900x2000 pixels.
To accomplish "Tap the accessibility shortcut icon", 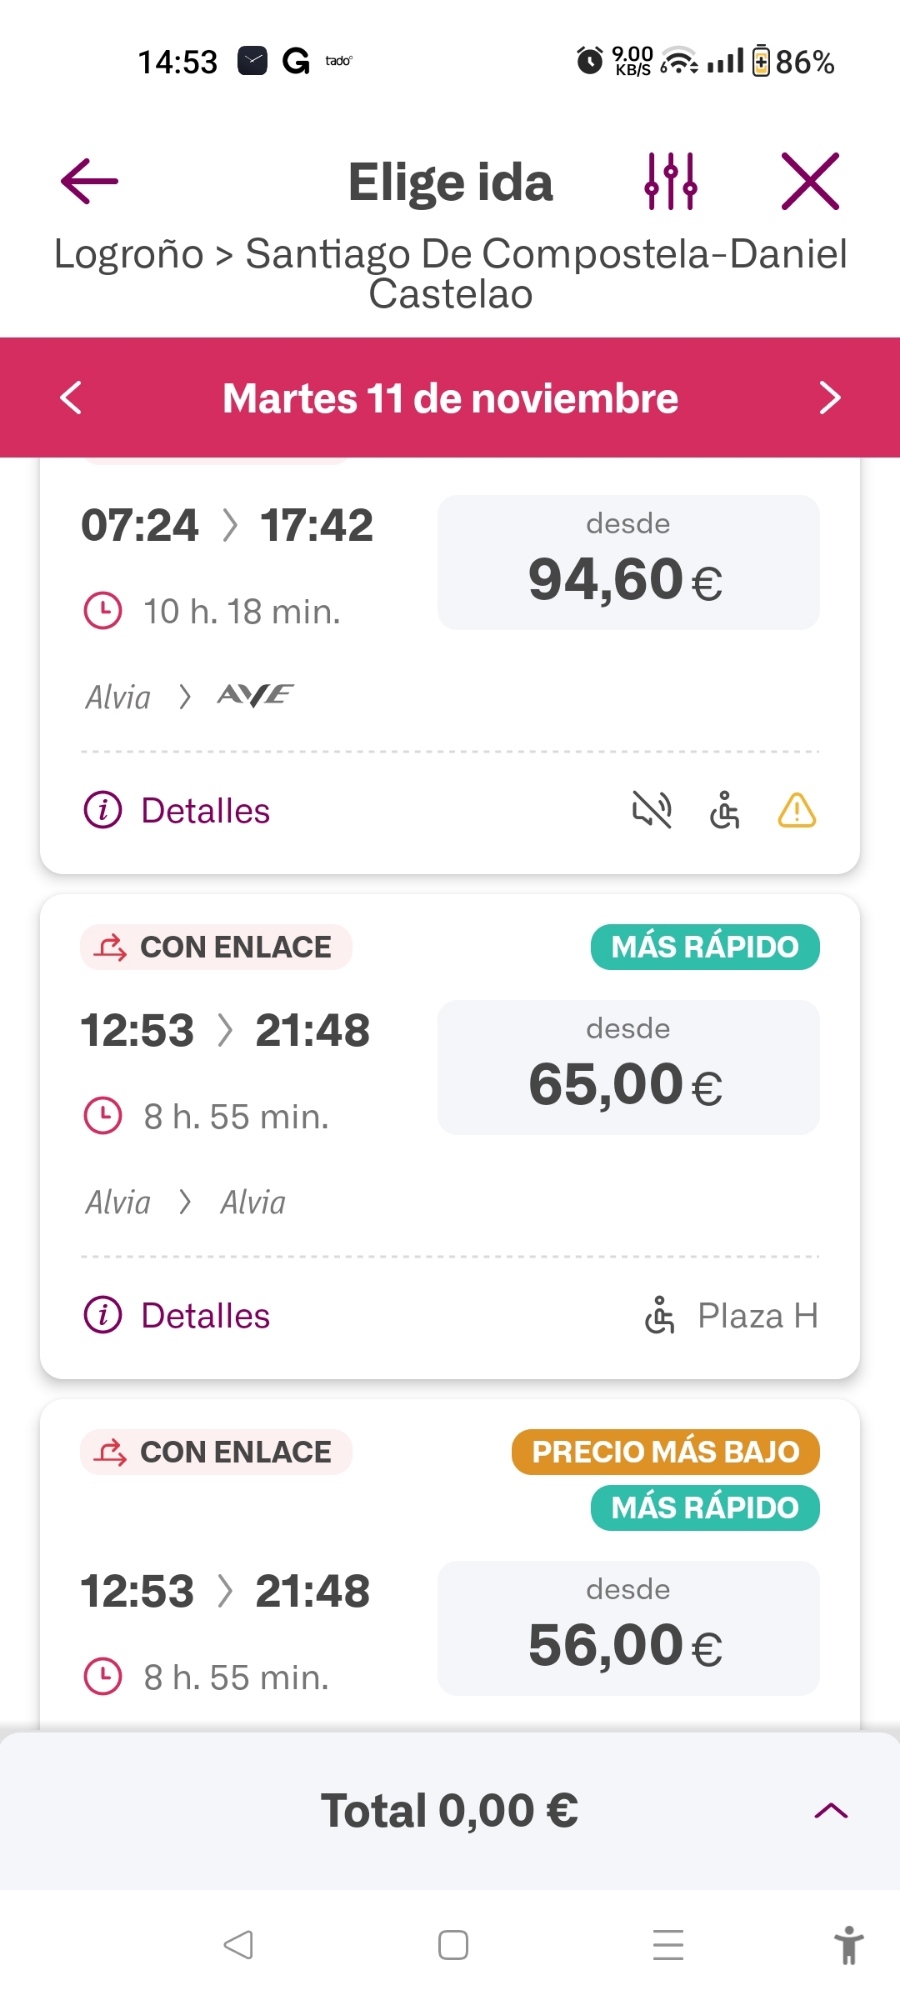I will point(848,1945).
